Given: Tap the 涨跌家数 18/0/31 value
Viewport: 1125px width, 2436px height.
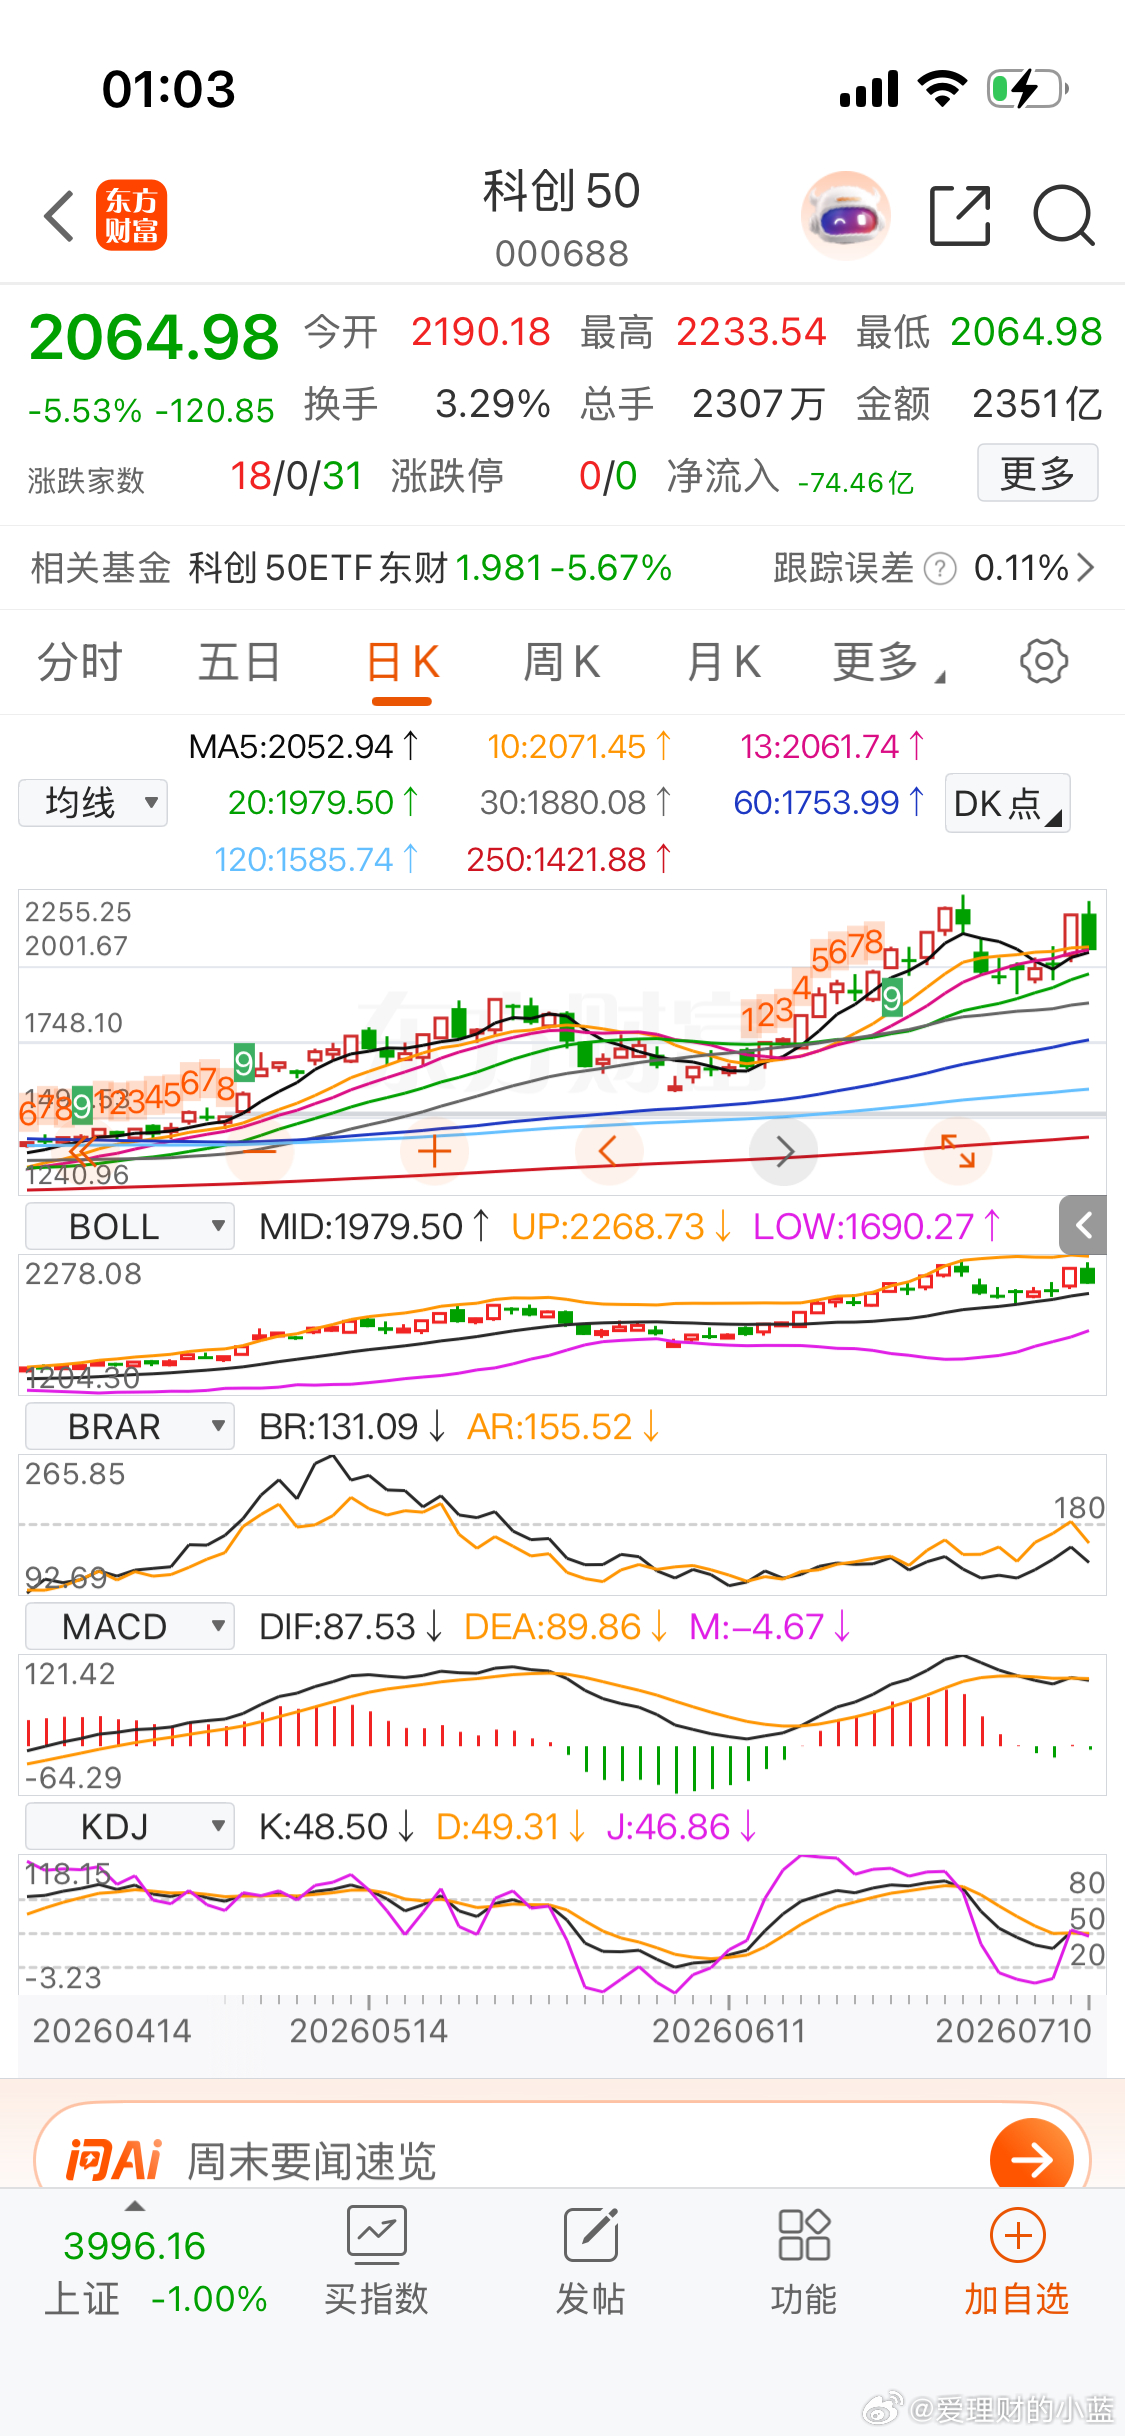Looking at the screenshot, I should pos(195,477).
